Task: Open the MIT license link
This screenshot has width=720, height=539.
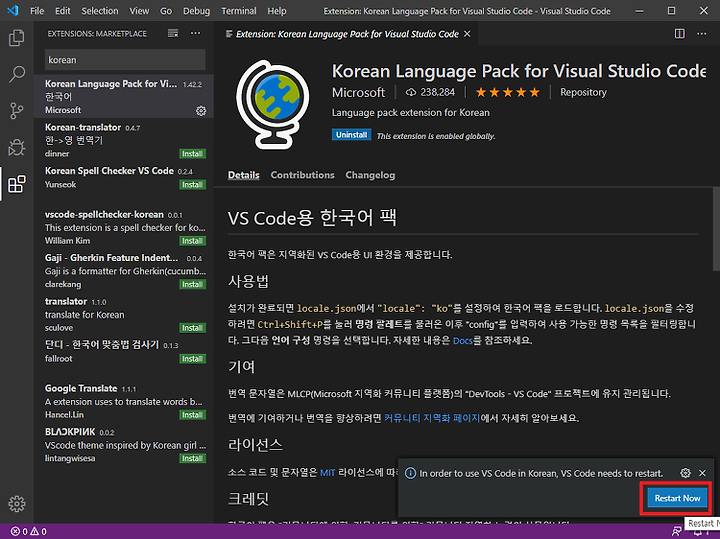Action: (x=327, y=472)
